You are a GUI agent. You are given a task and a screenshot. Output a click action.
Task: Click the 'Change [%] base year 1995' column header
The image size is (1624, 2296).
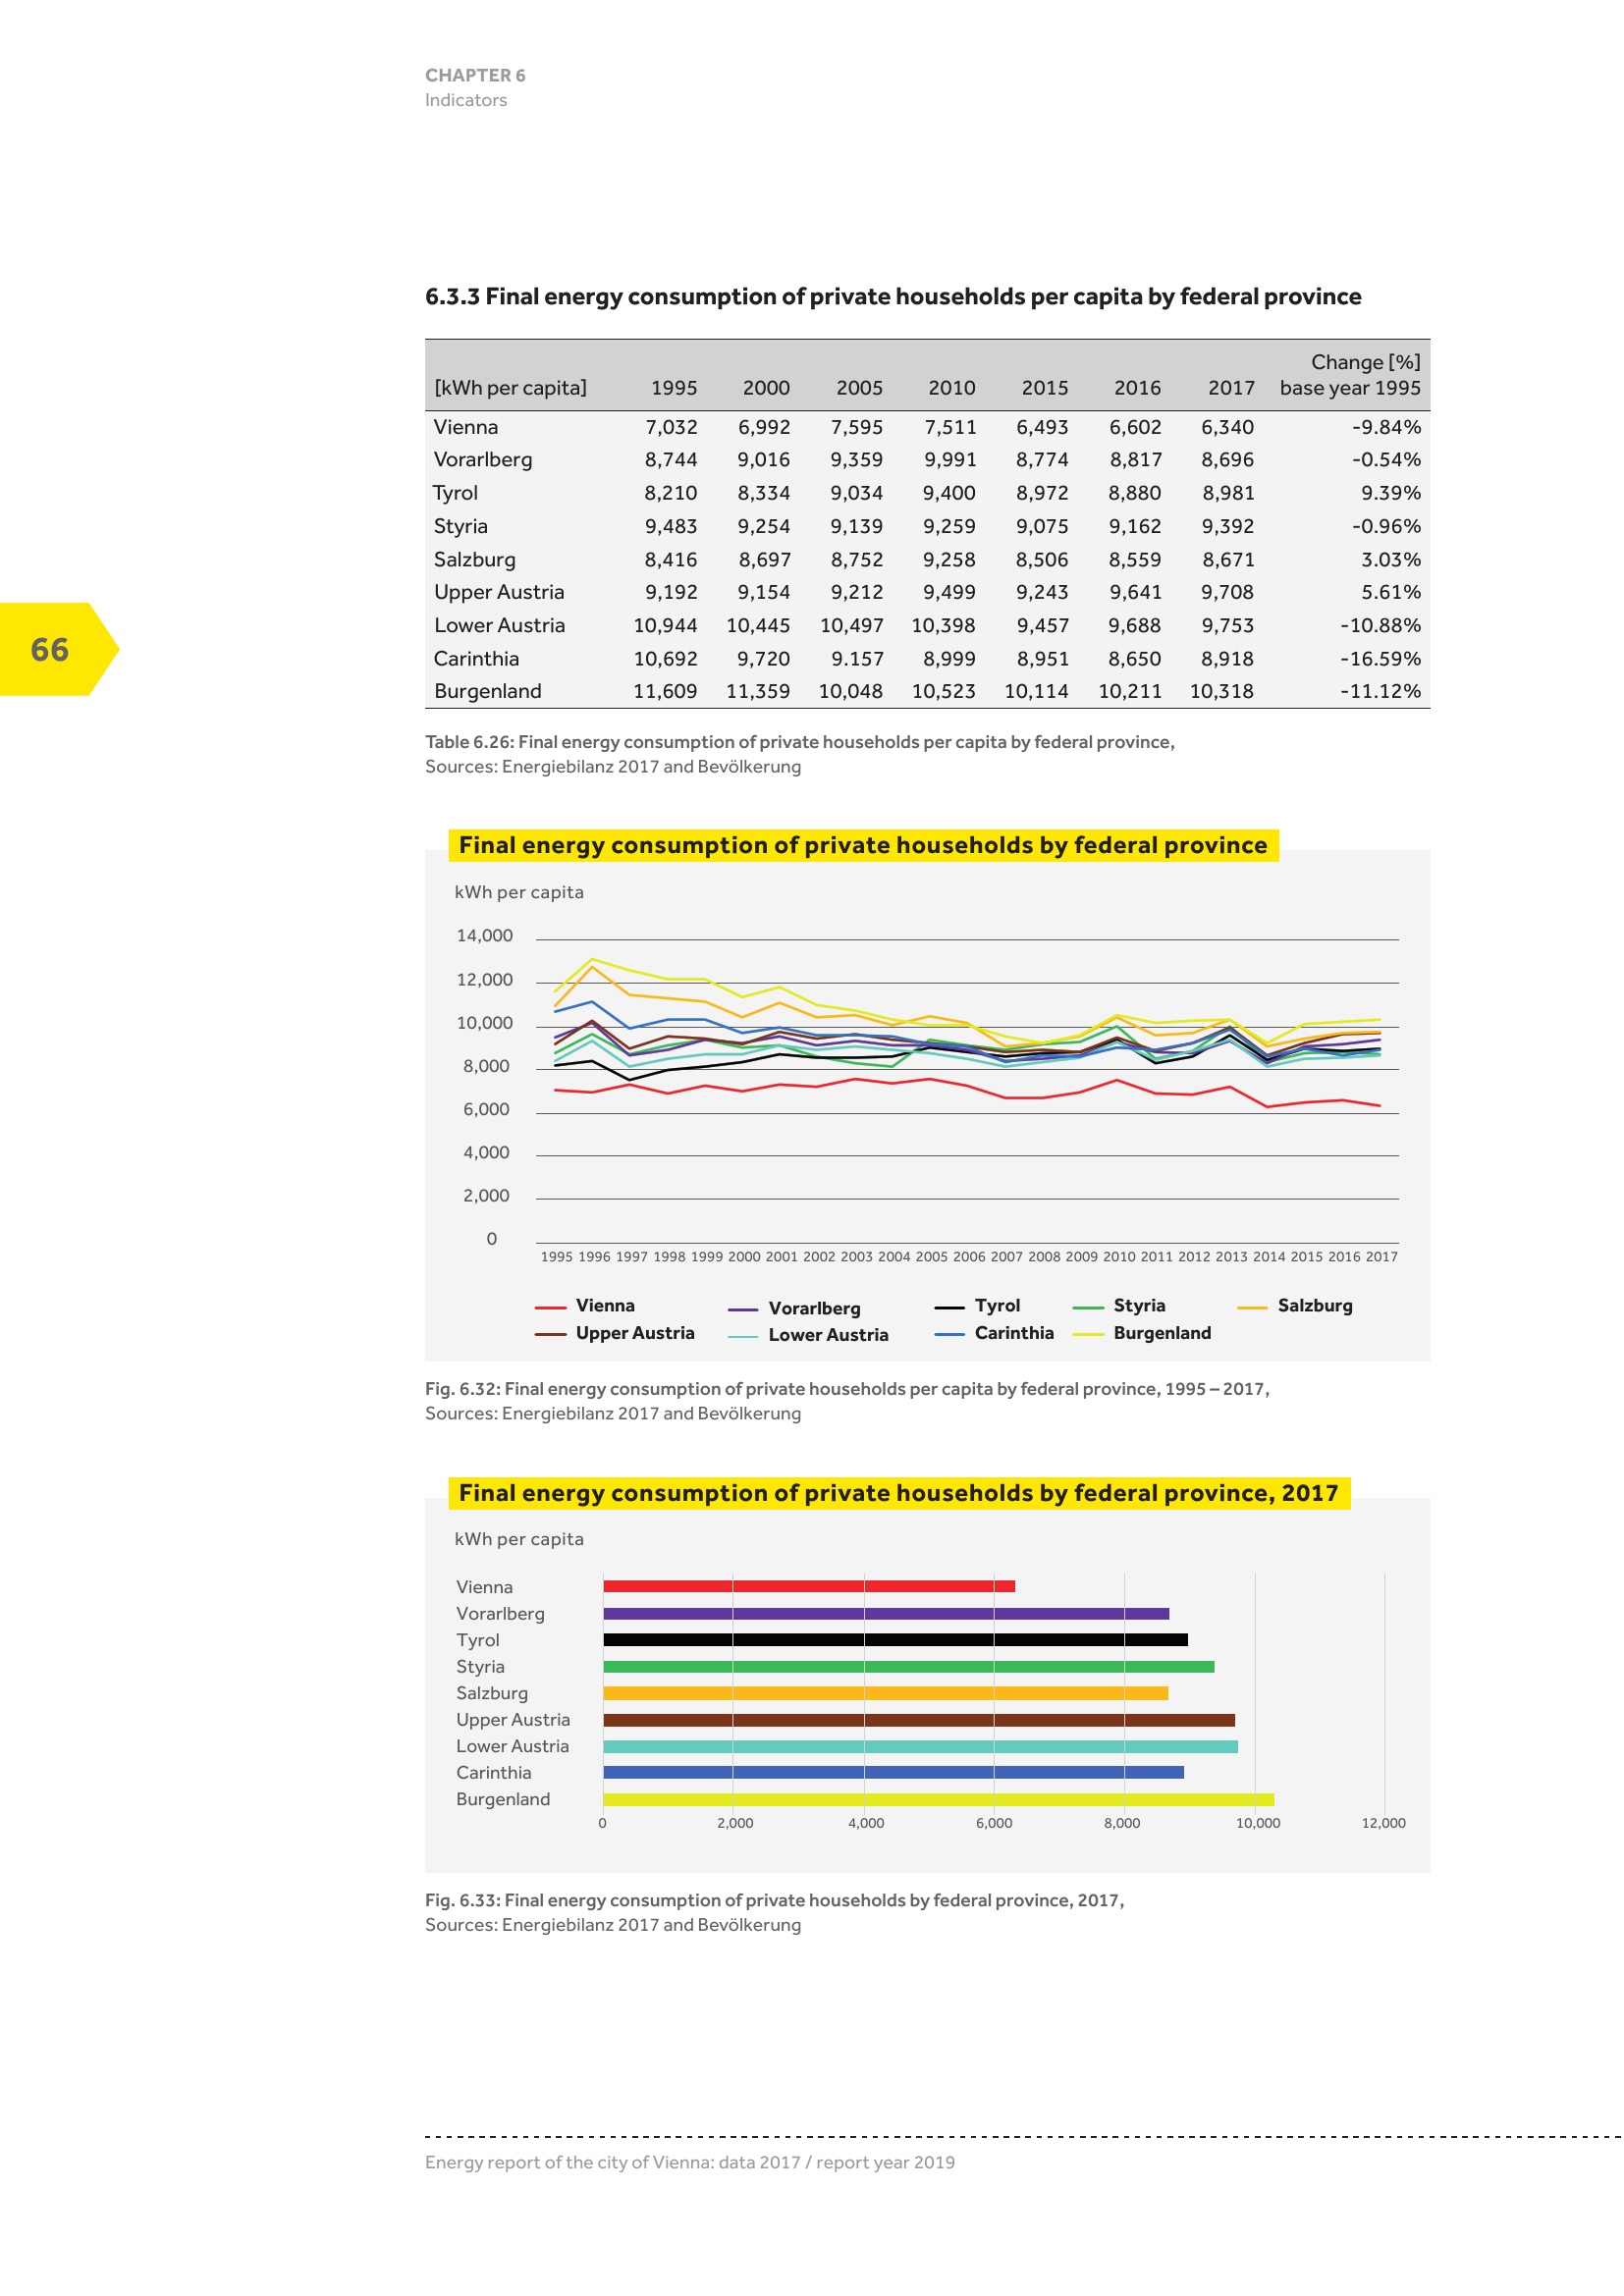click(1349, 375)
